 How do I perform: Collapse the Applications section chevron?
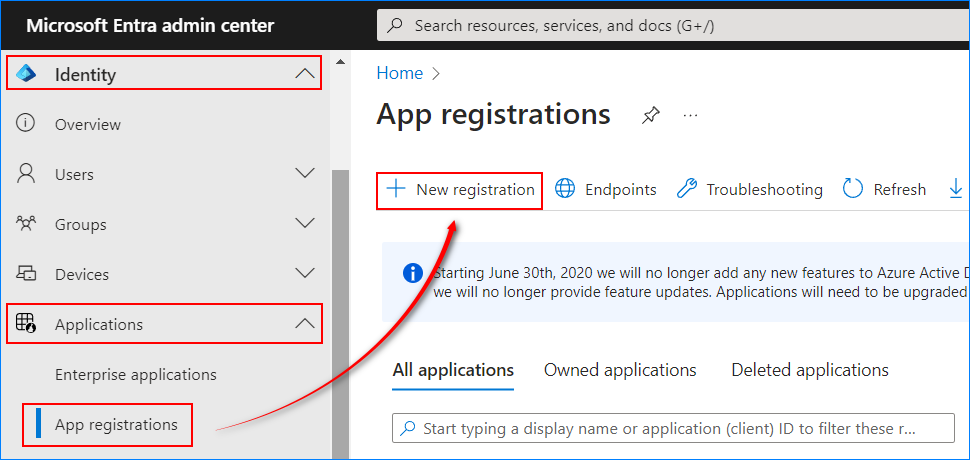tap(304, 323)
